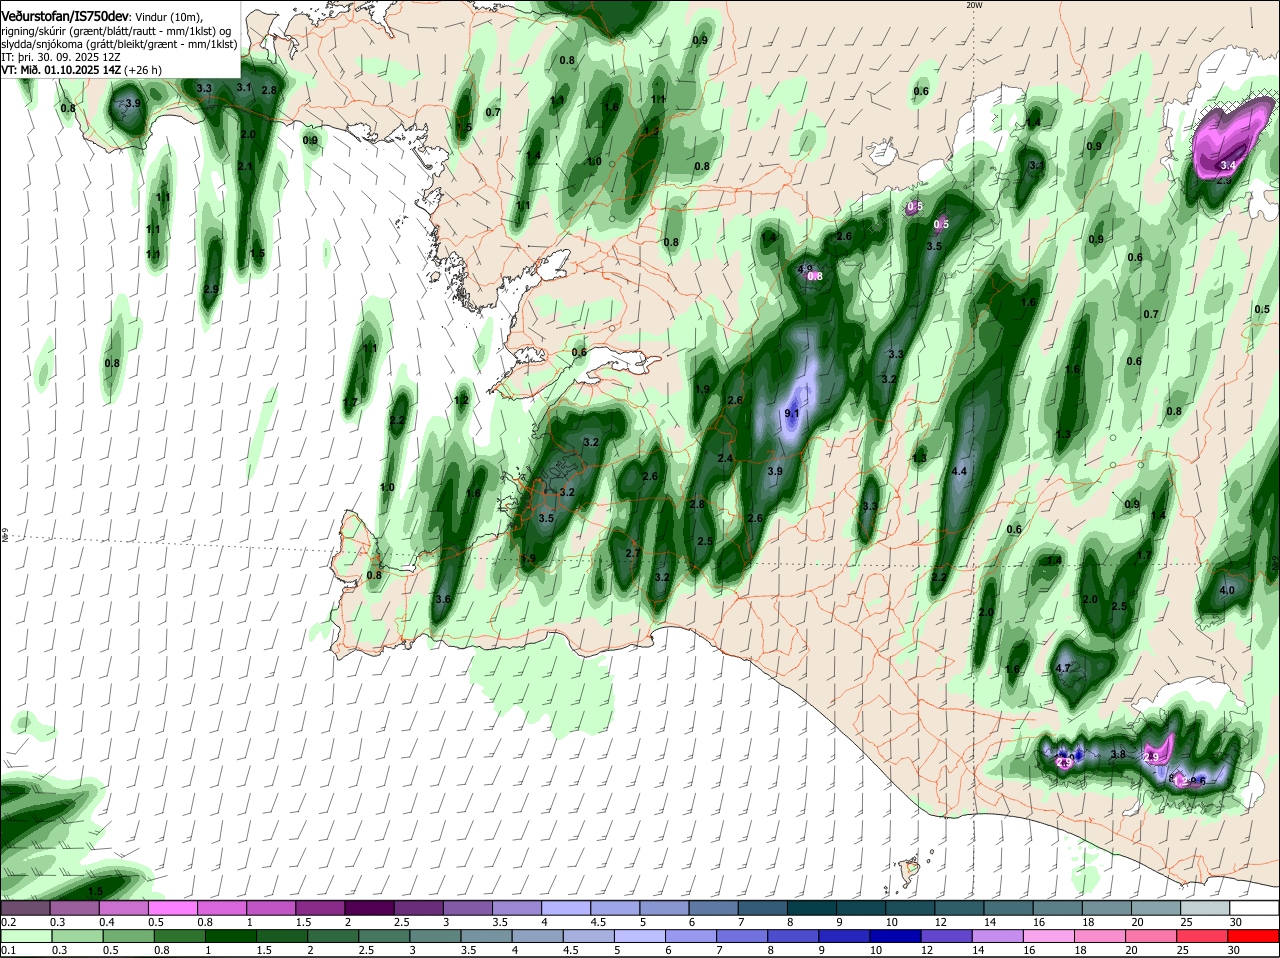The height and width of the screenshot is (958, 1280).
Task: Select the 4.7 value in the southeast rain cell
Action: 1064,669
